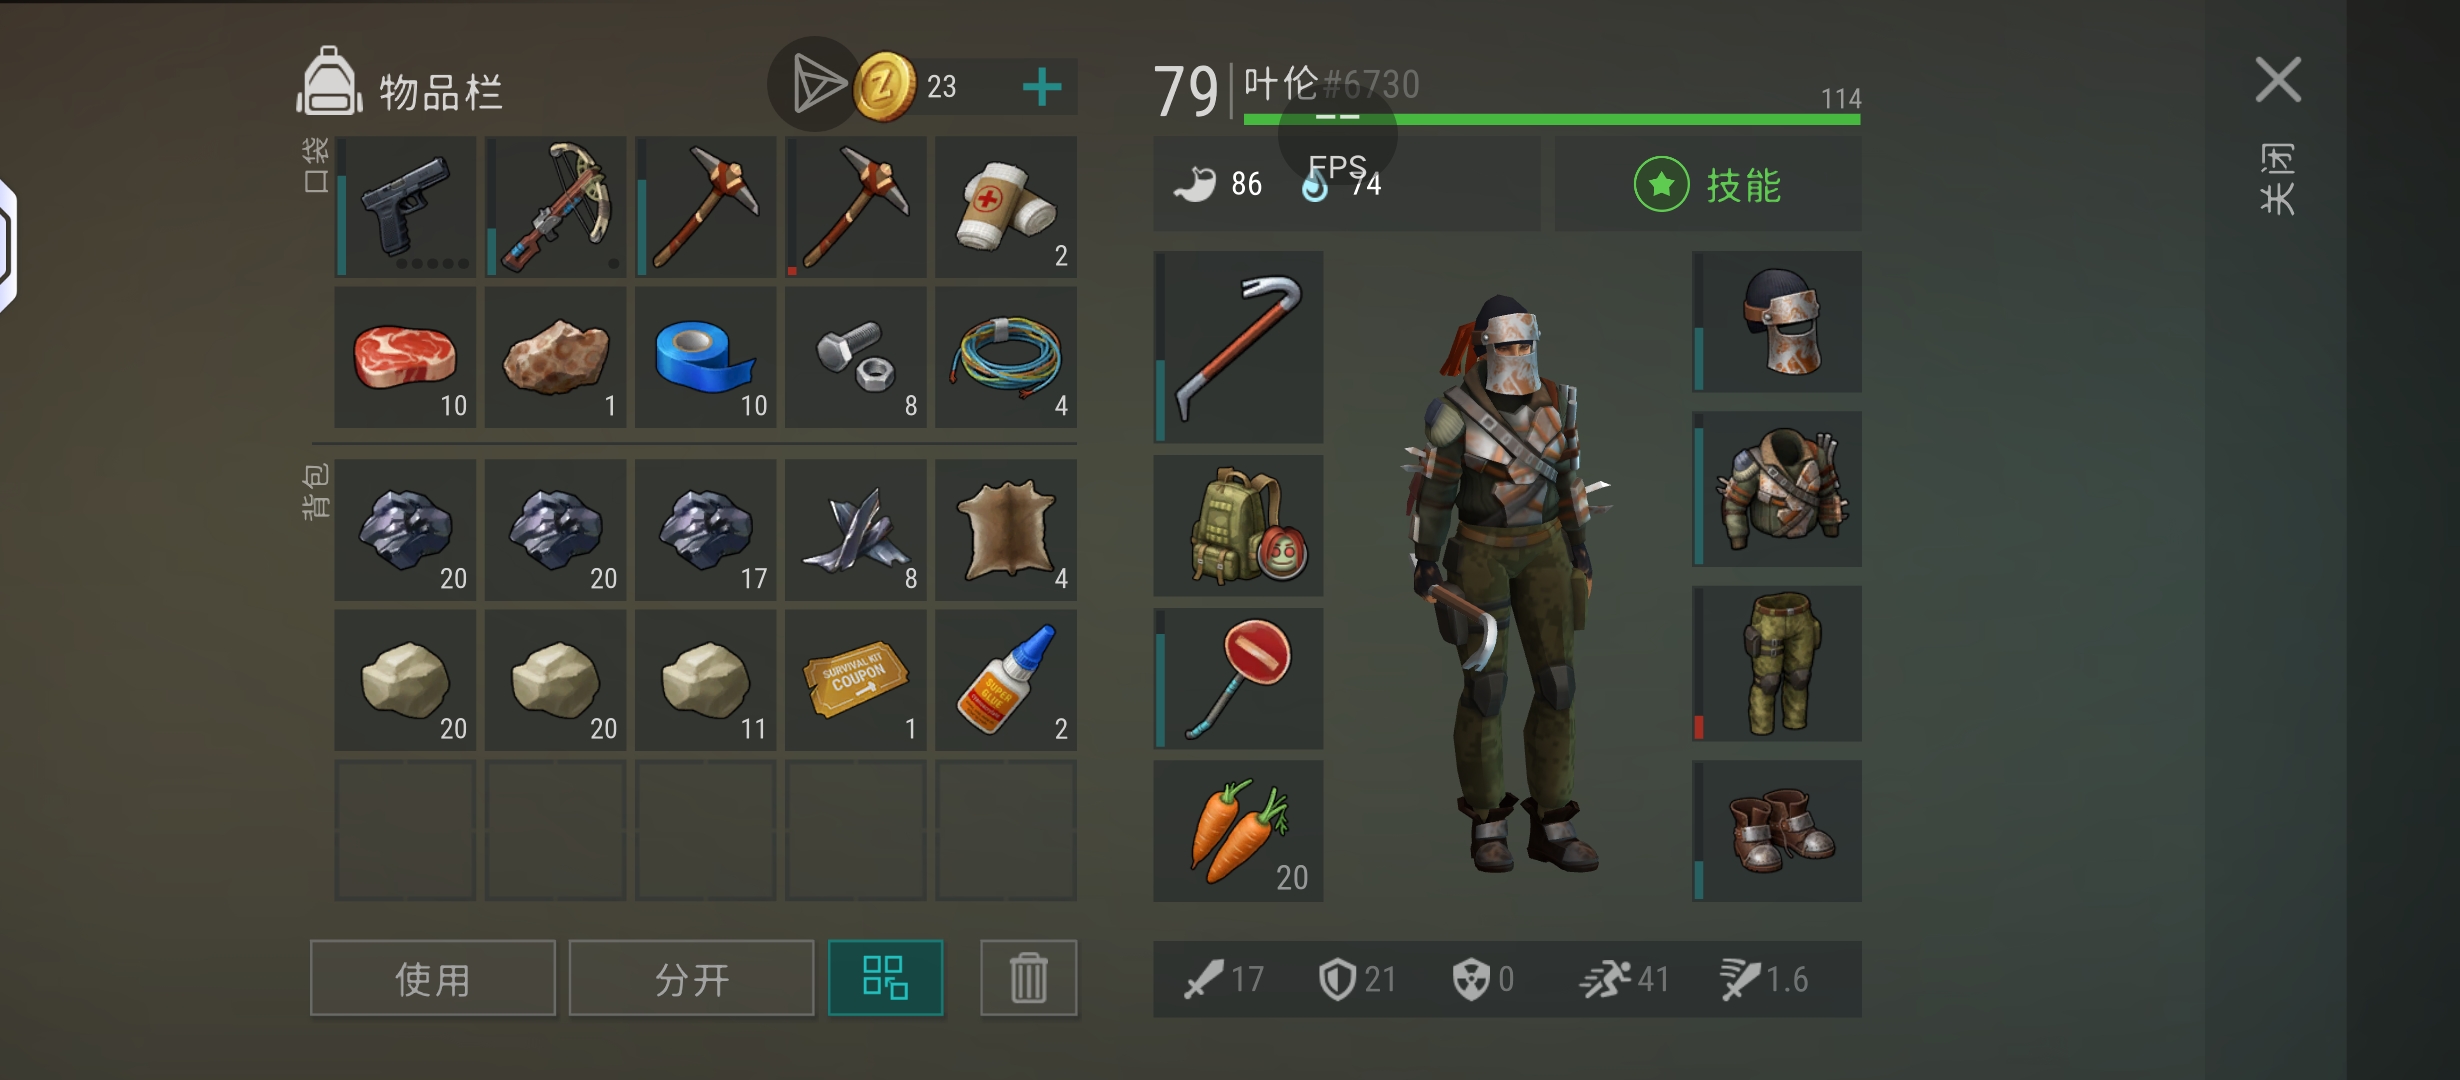The image size is (2460, 1080).
Task: Click the 使用 (use) button
Action: (432, 978)
